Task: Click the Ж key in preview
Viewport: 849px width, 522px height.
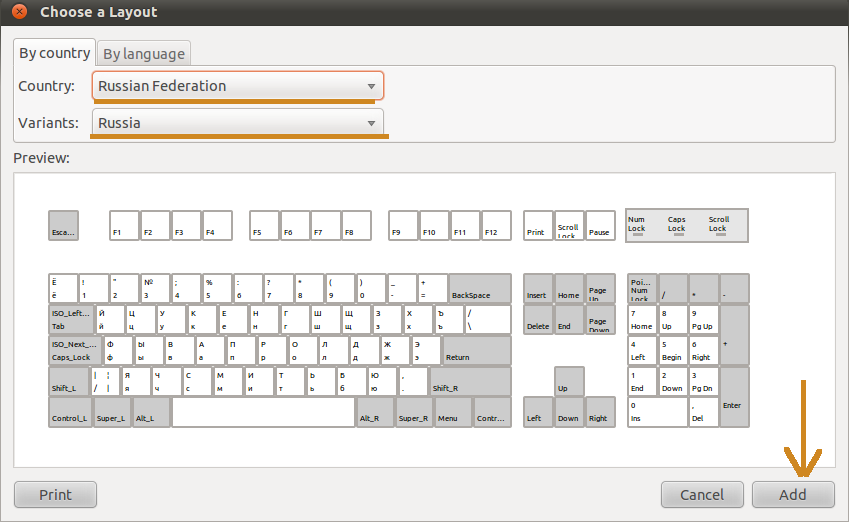Action: click(x=395, y=350)
